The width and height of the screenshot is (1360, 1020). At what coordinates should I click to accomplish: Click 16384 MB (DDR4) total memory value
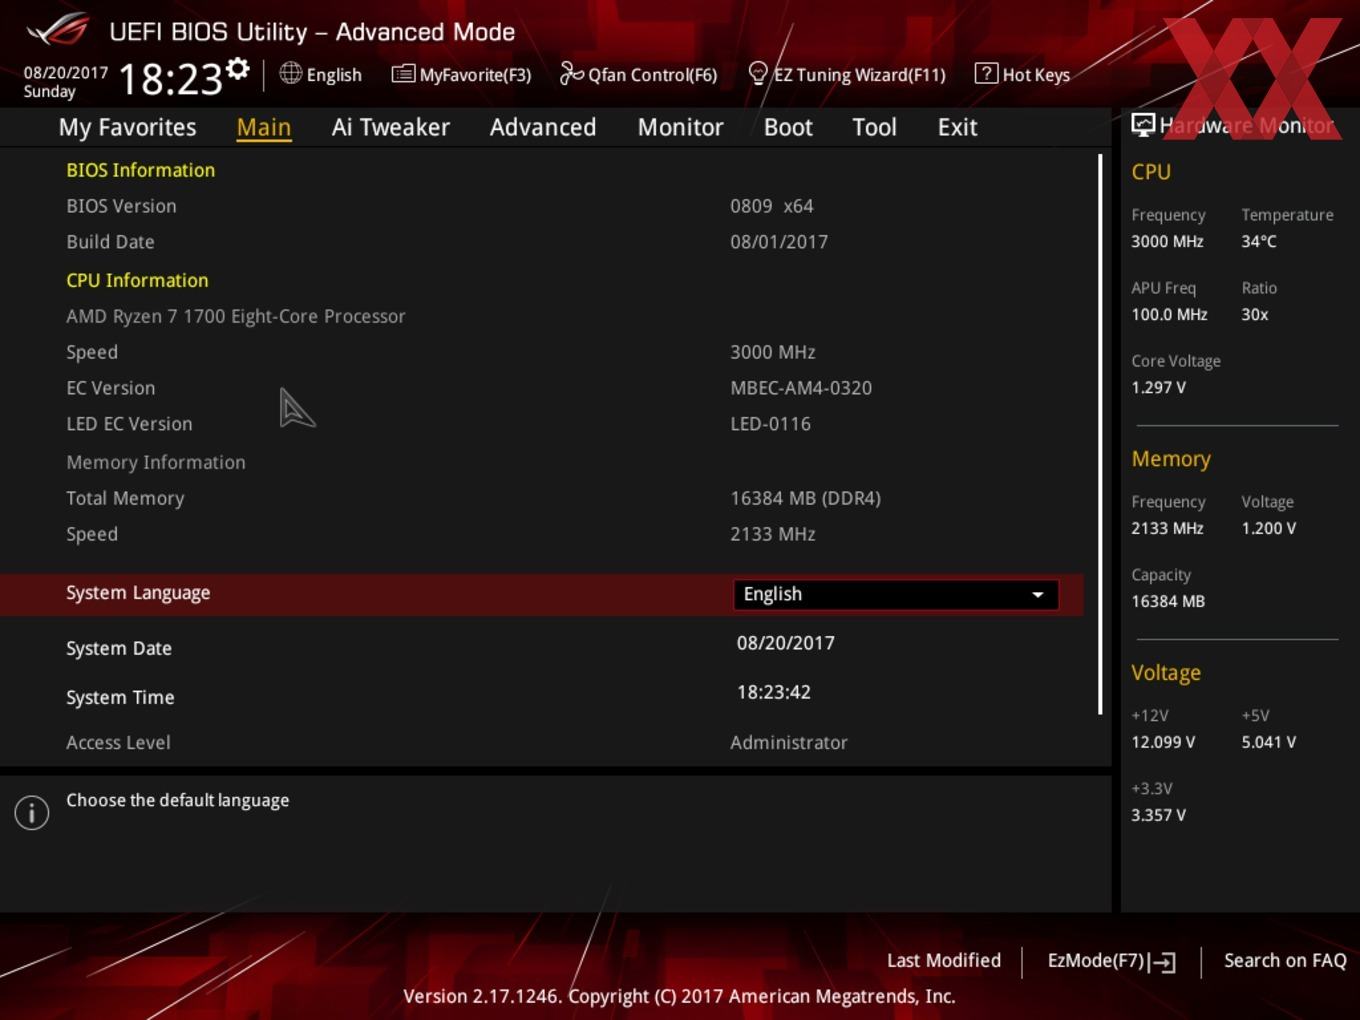[806, 498]
